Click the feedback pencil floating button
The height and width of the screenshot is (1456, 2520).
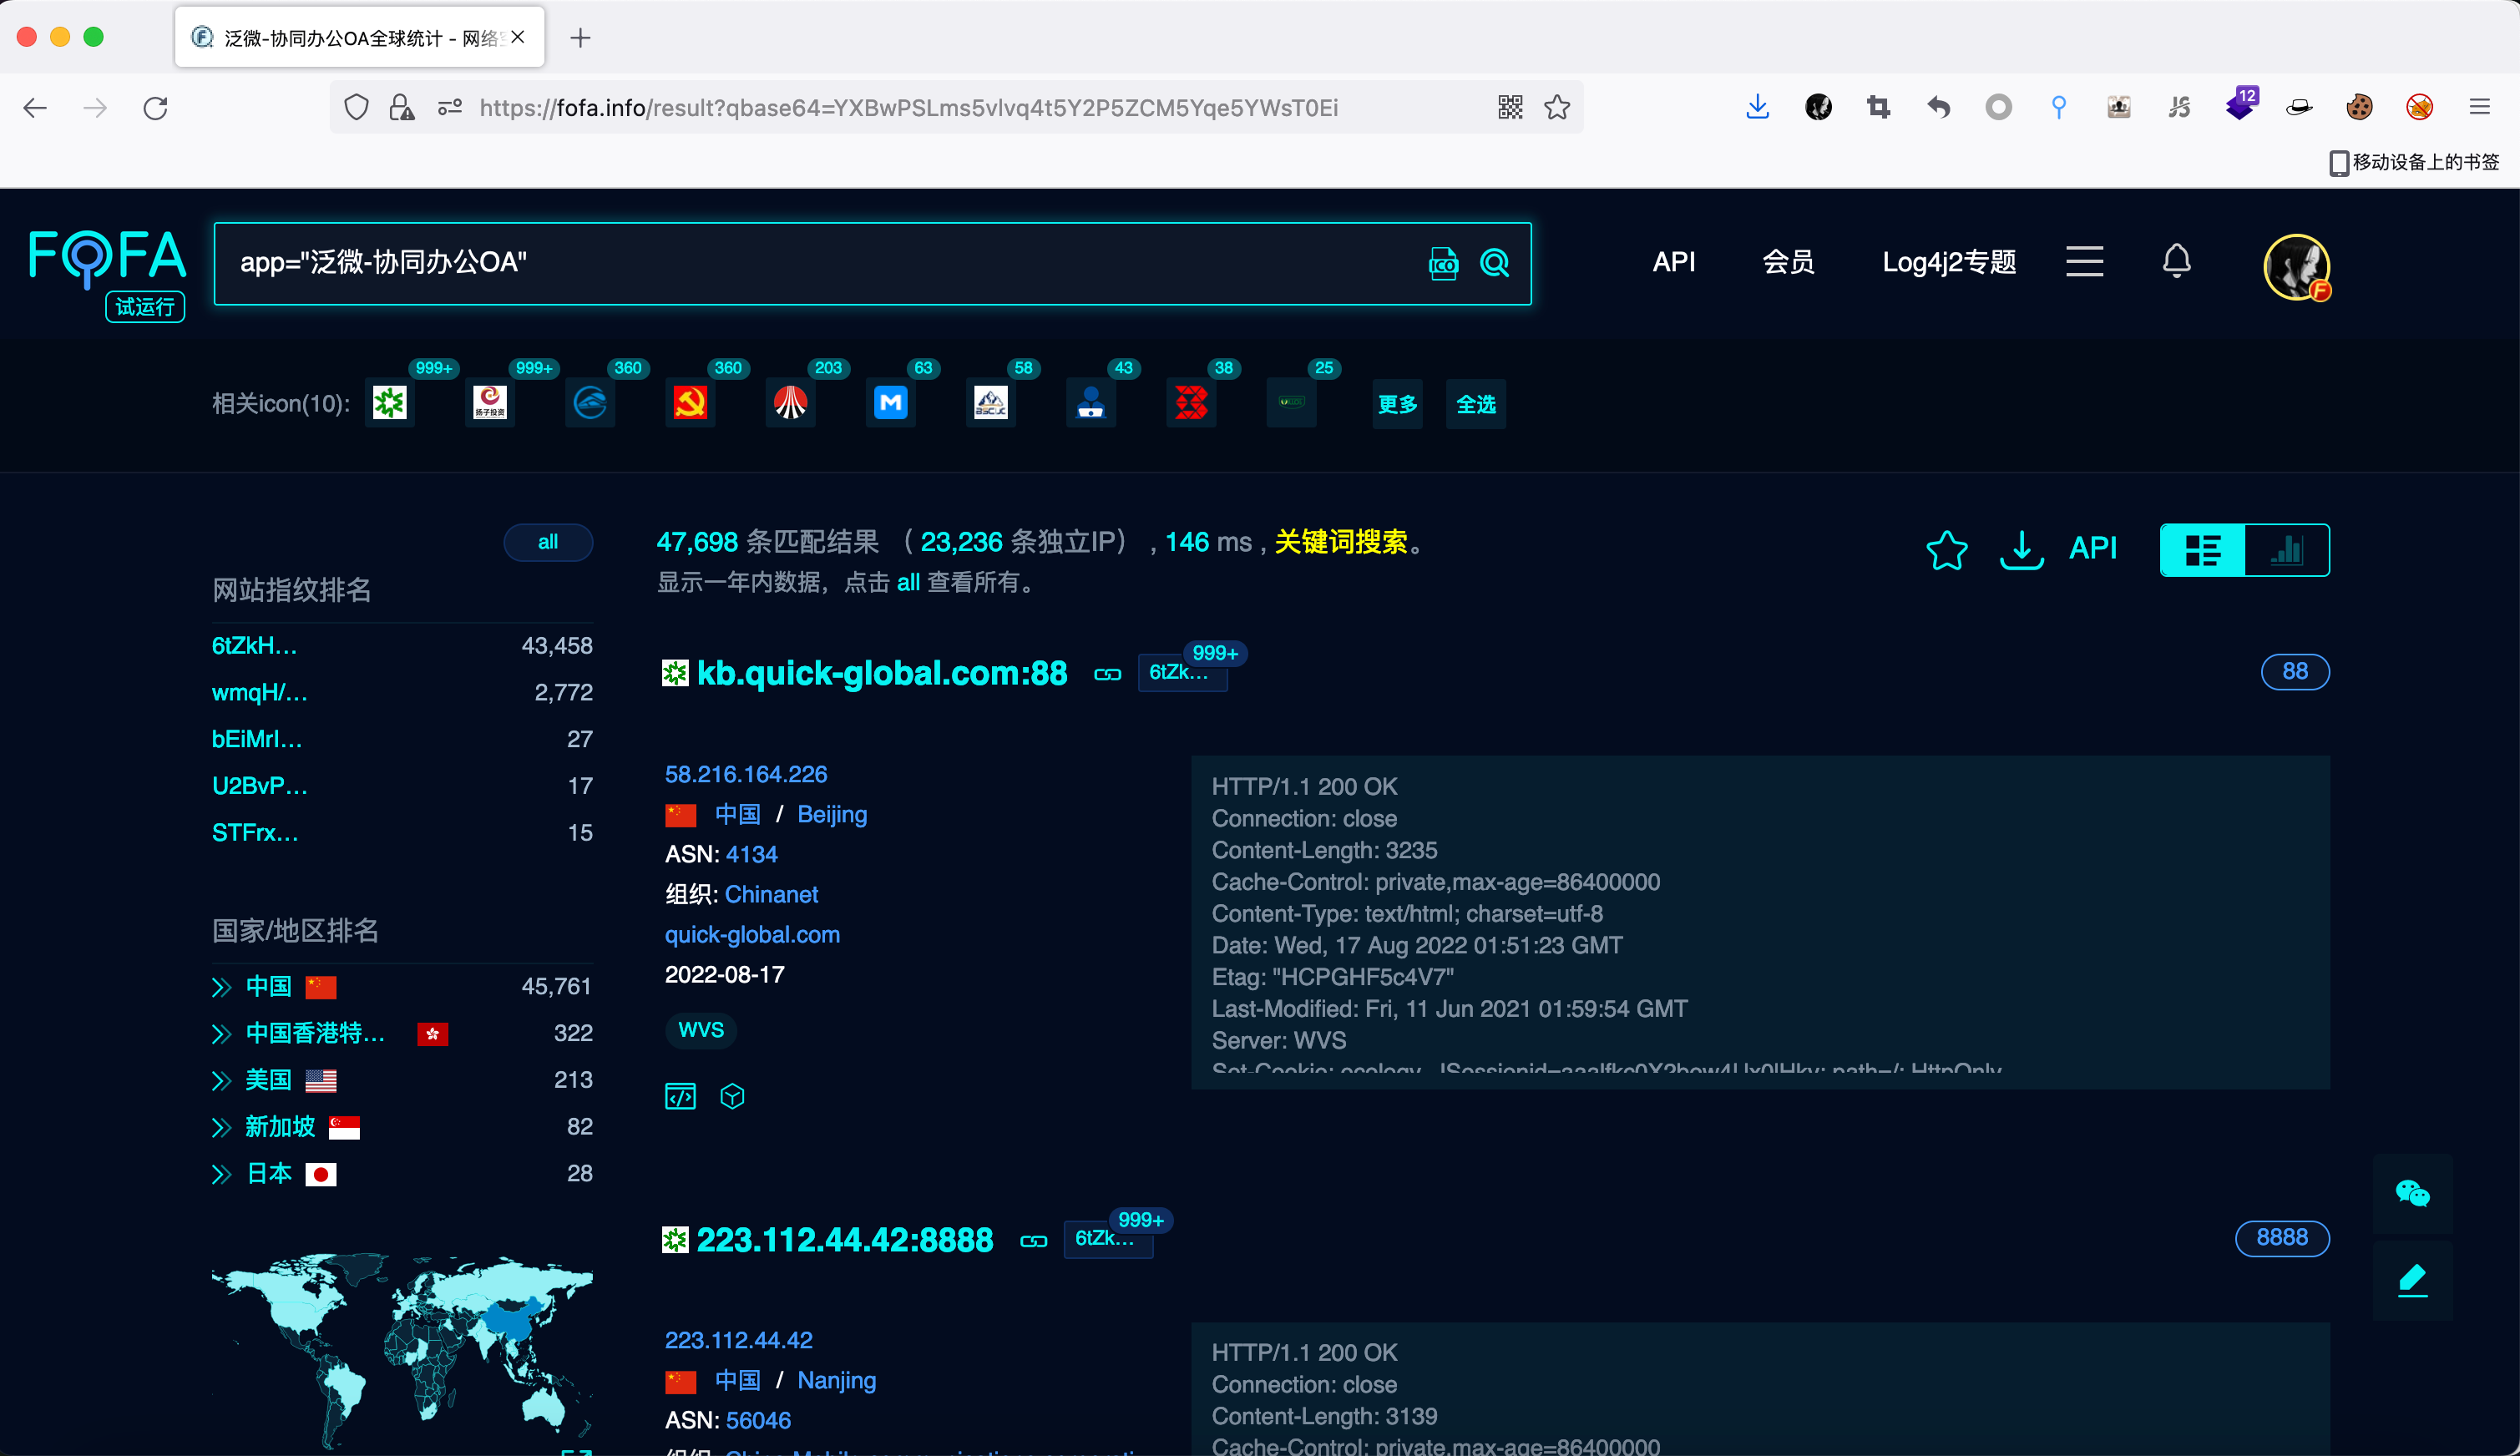point(2412,1279)
